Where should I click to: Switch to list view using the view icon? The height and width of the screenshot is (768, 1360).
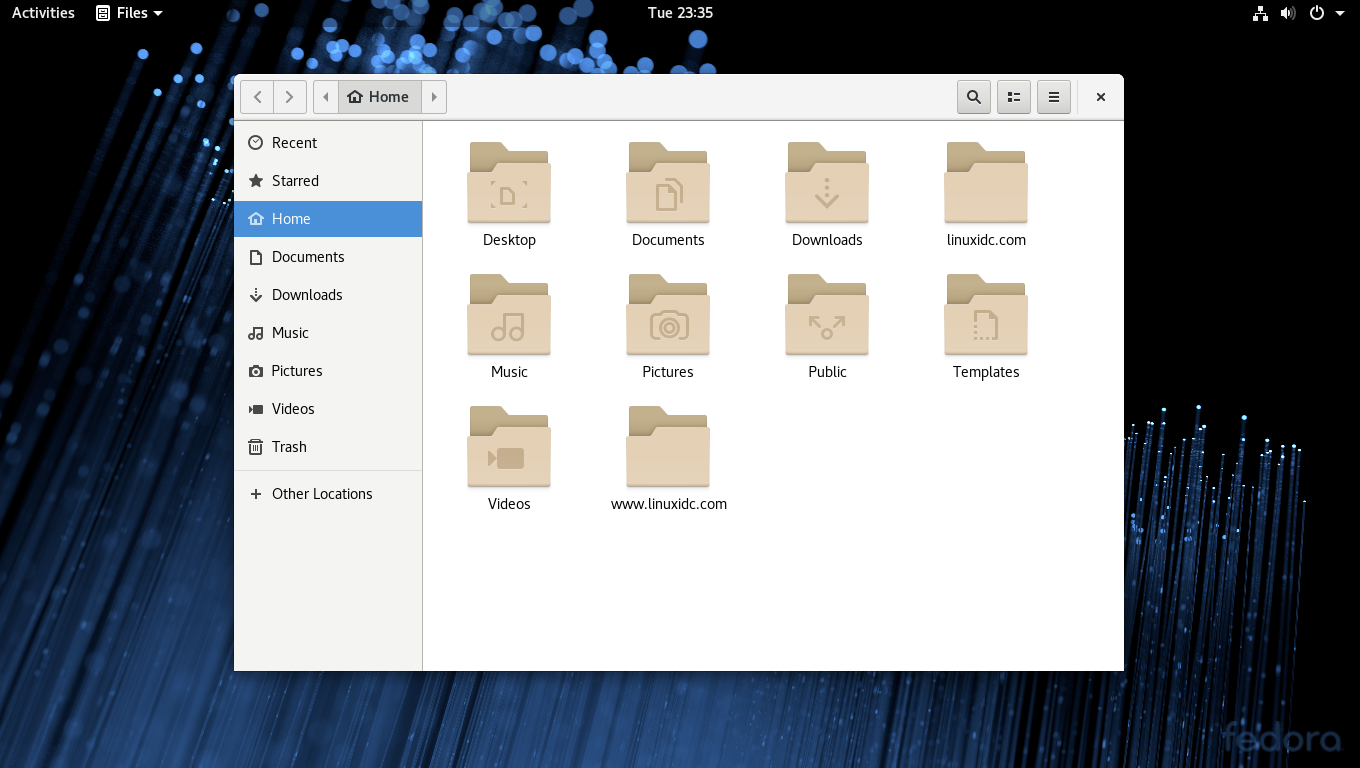(x=1013, y=97)
